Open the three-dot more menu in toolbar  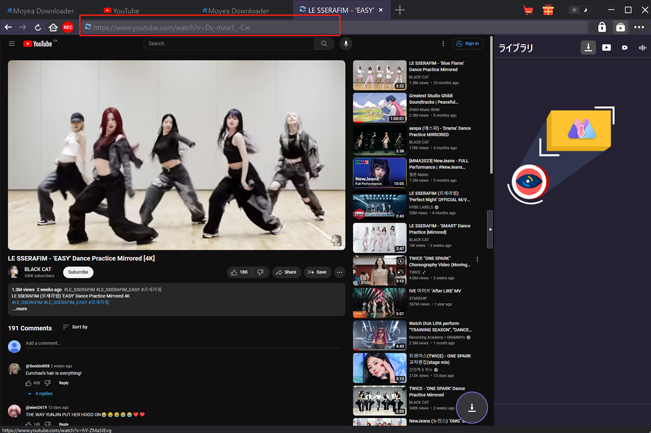(x=639, y=27)
